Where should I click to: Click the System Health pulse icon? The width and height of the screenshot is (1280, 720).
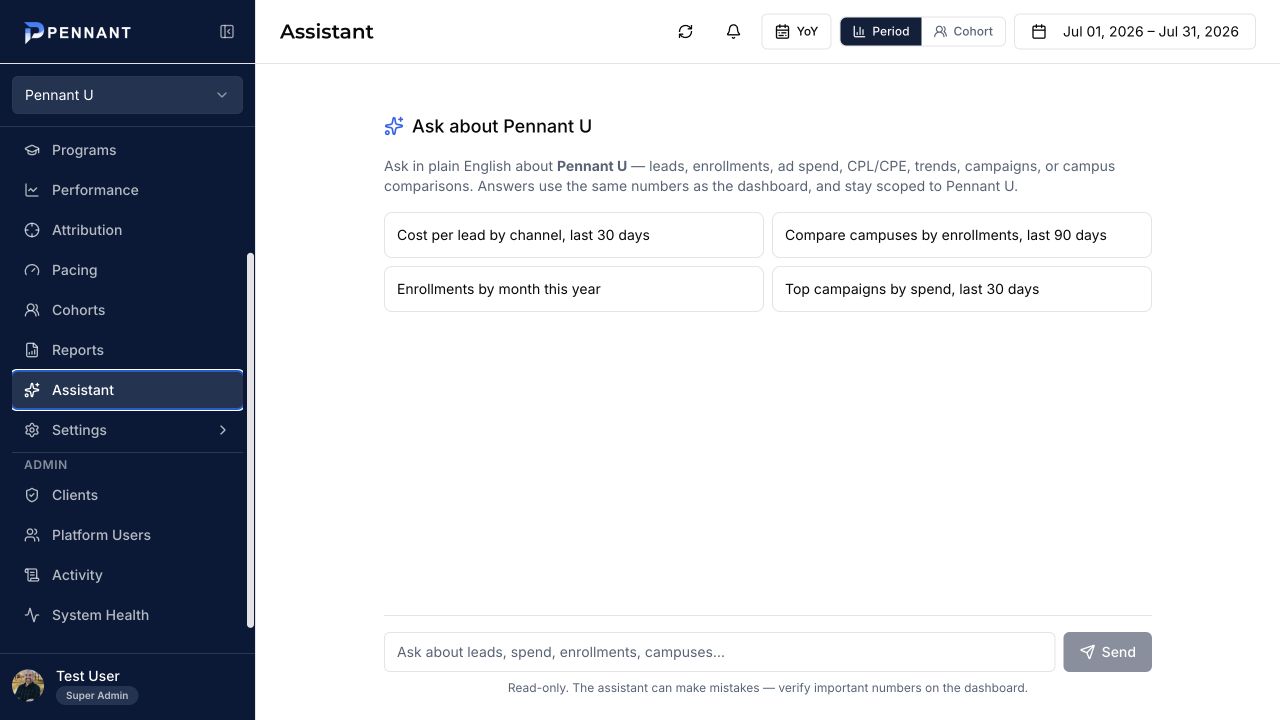(x=32, y=615)
